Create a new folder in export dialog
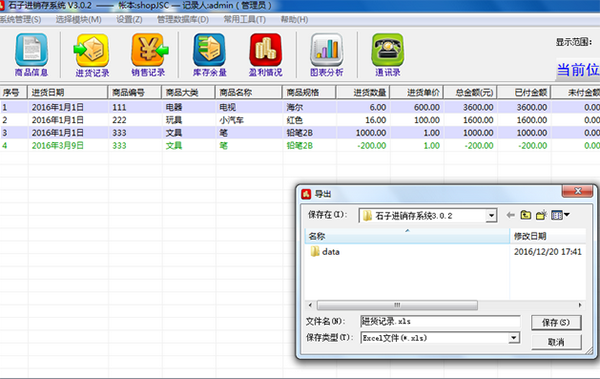This screenshot has height=379, width=600. tap(541, 215)
